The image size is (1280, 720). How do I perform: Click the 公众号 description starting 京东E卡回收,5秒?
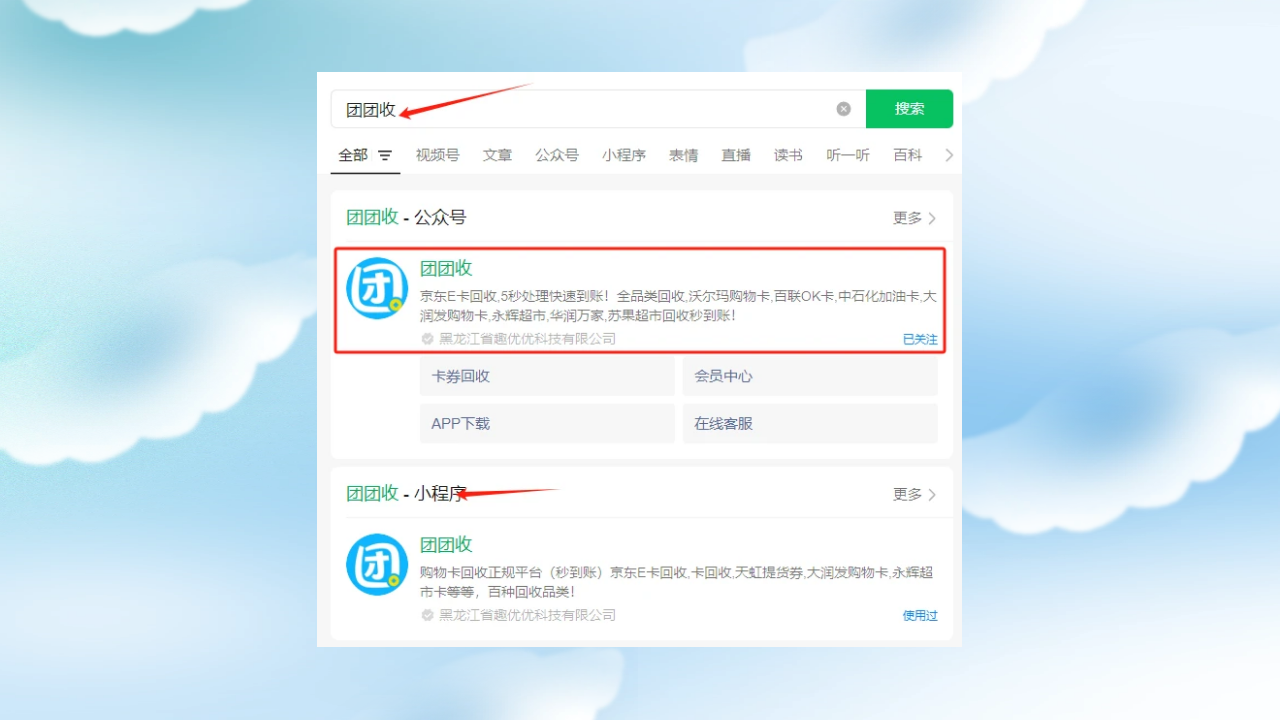[678, 306]
